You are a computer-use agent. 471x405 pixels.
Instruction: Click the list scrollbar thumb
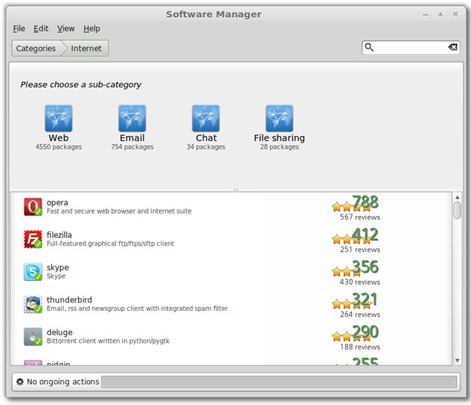coord(457,210)
